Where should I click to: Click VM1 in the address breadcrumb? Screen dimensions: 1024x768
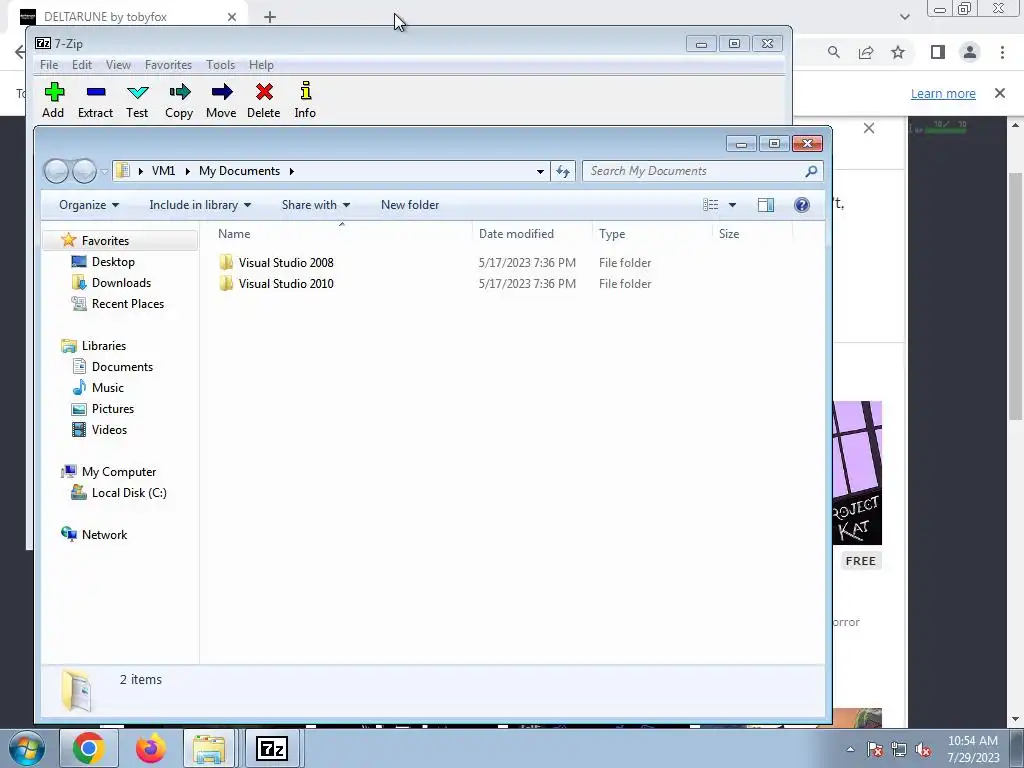pyautogui.click(x=163, y=171)
